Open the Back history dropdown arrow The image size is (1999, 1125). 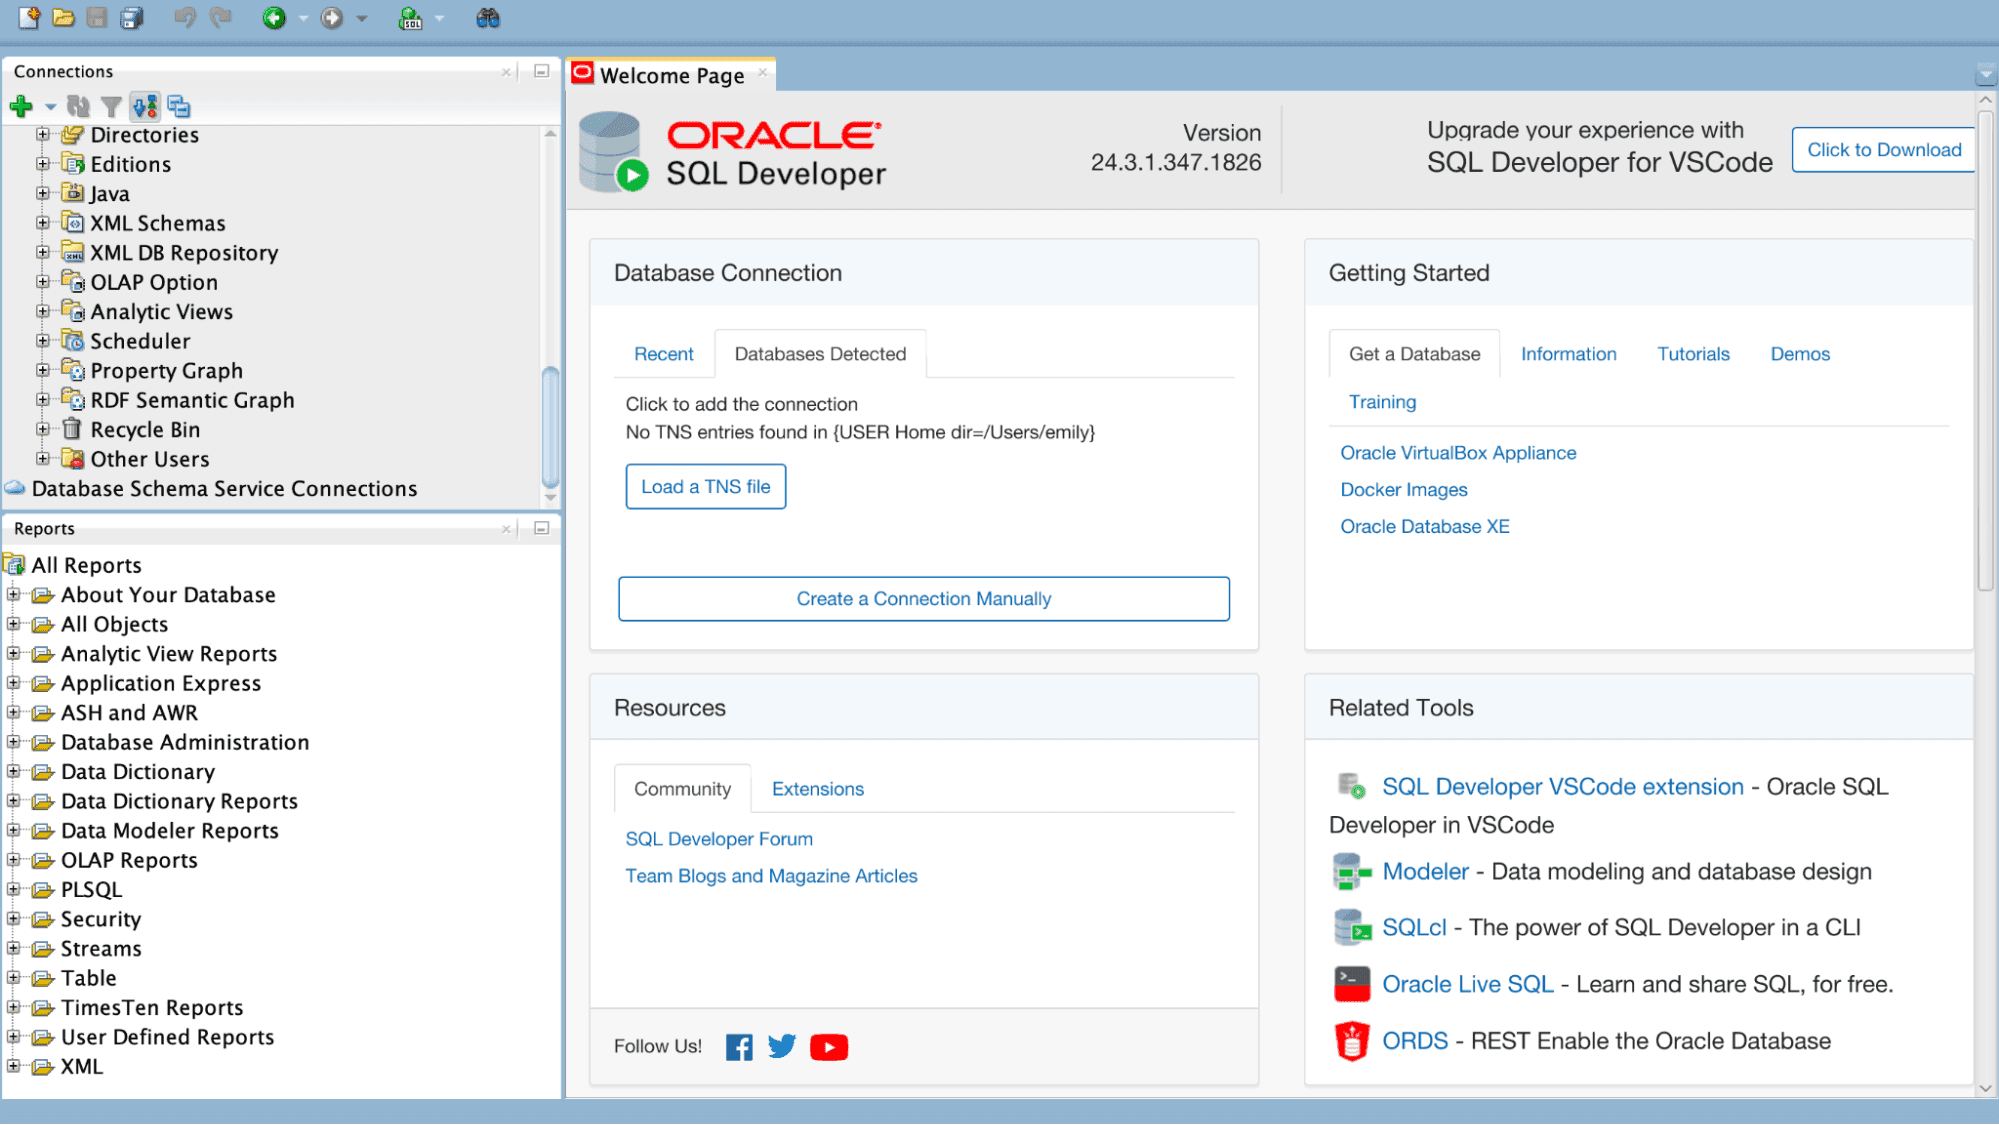303,19
